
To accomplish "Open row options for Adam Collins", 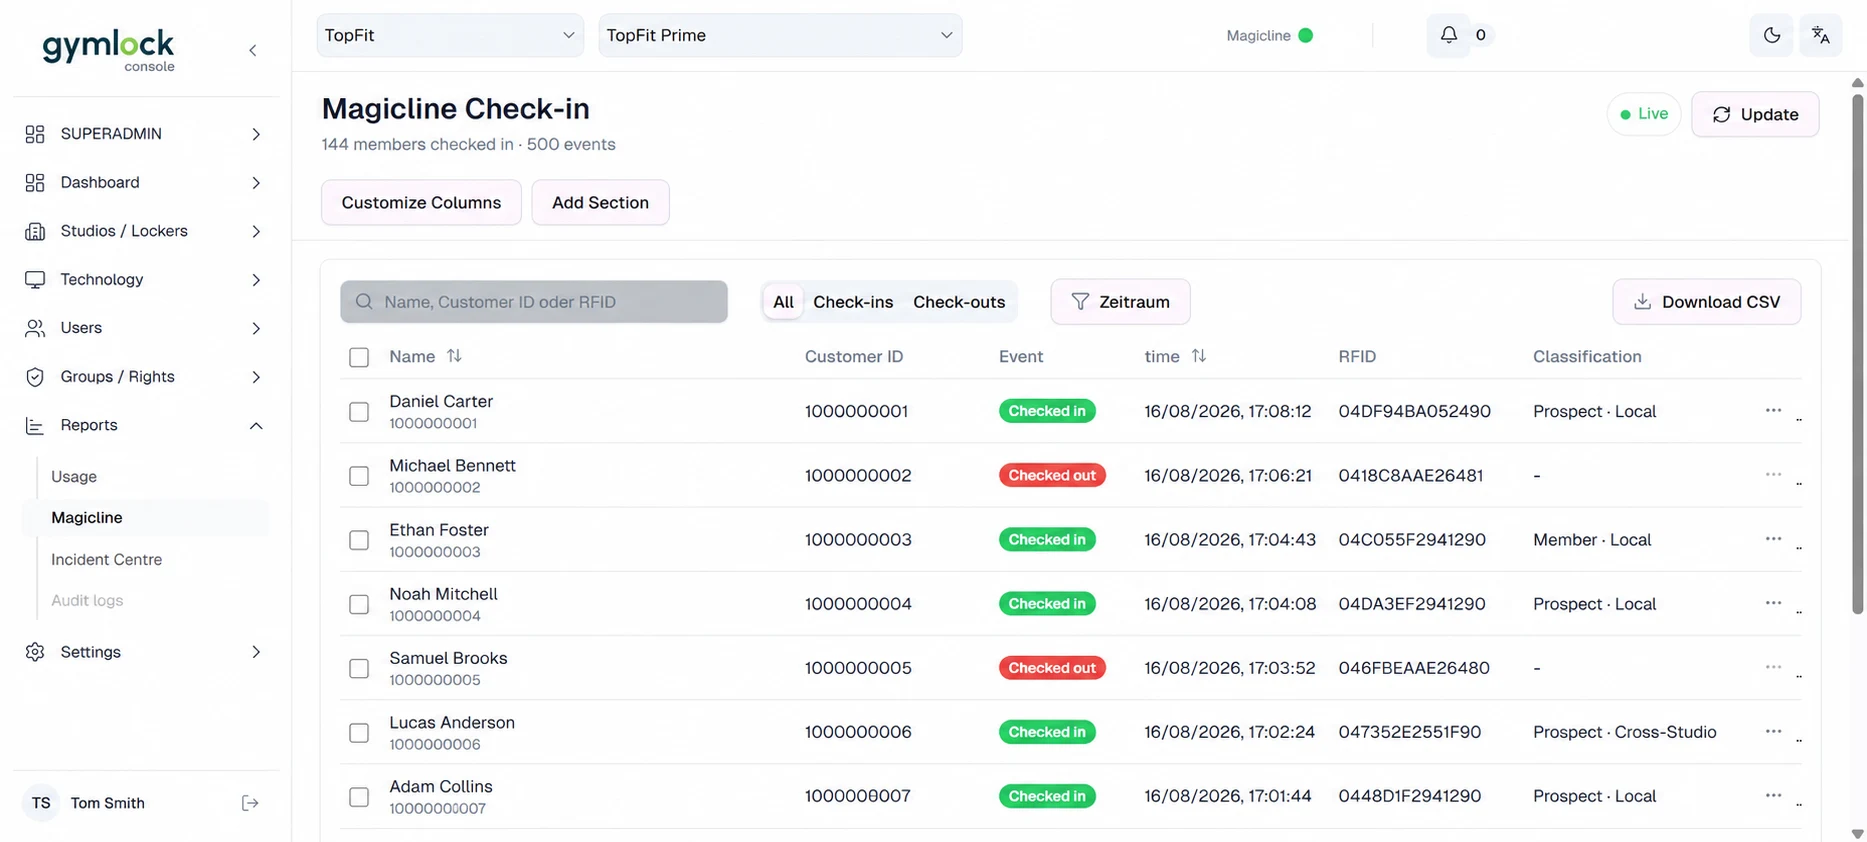I will (x=1773, y=795).
